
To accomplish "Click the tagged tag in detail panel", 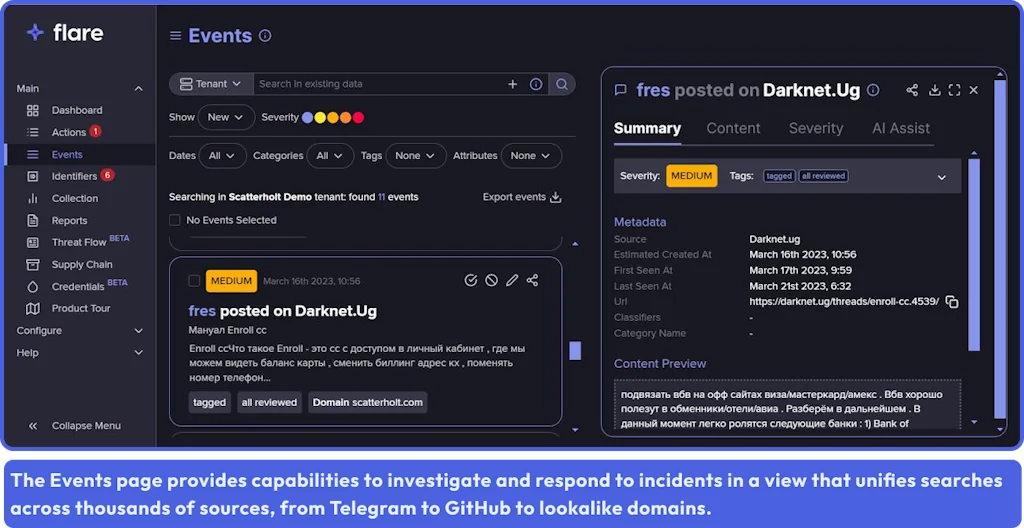I will (x=779, y=176).
